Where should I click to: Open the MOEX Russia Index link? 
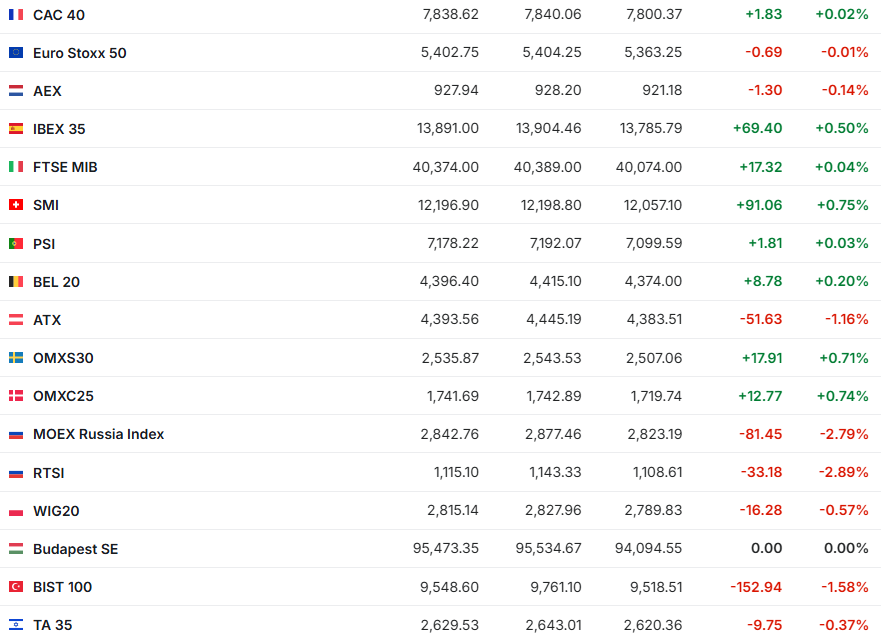click(98, 434)
